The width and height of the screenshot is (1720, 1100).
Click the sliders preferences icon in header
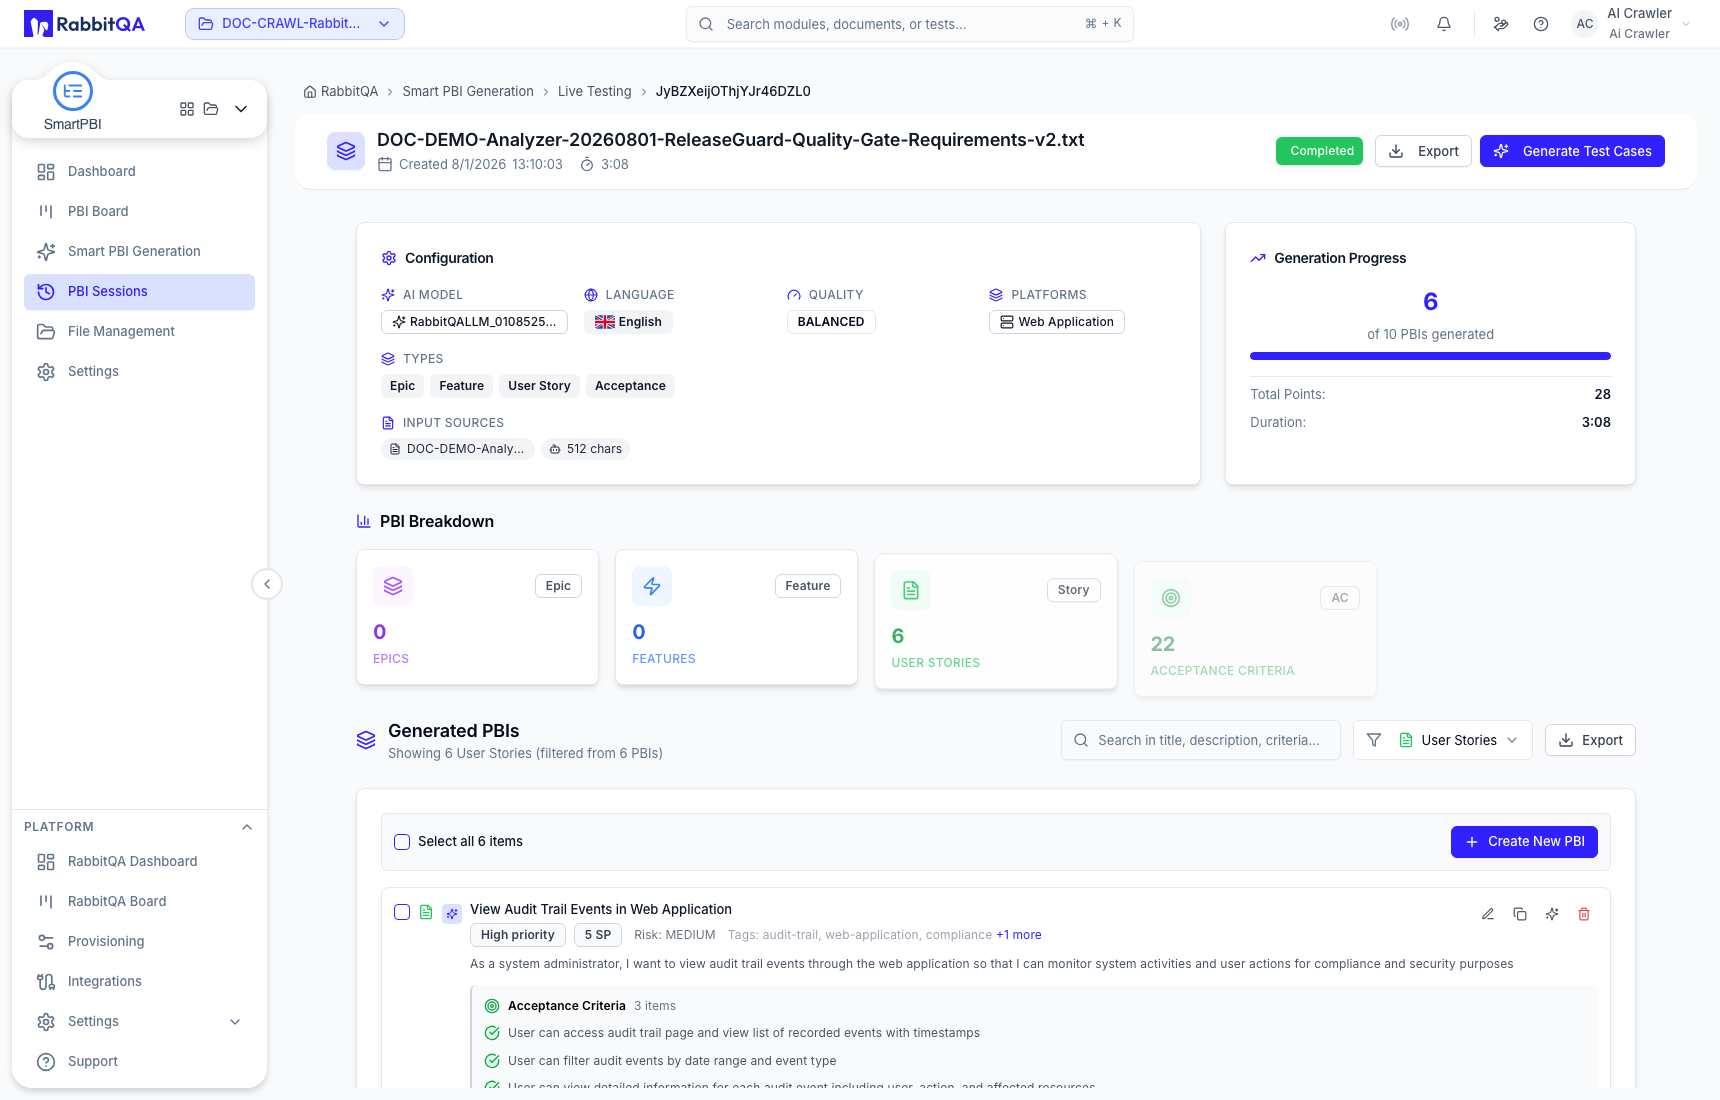pyautogui.click(x=1501, y=24)
